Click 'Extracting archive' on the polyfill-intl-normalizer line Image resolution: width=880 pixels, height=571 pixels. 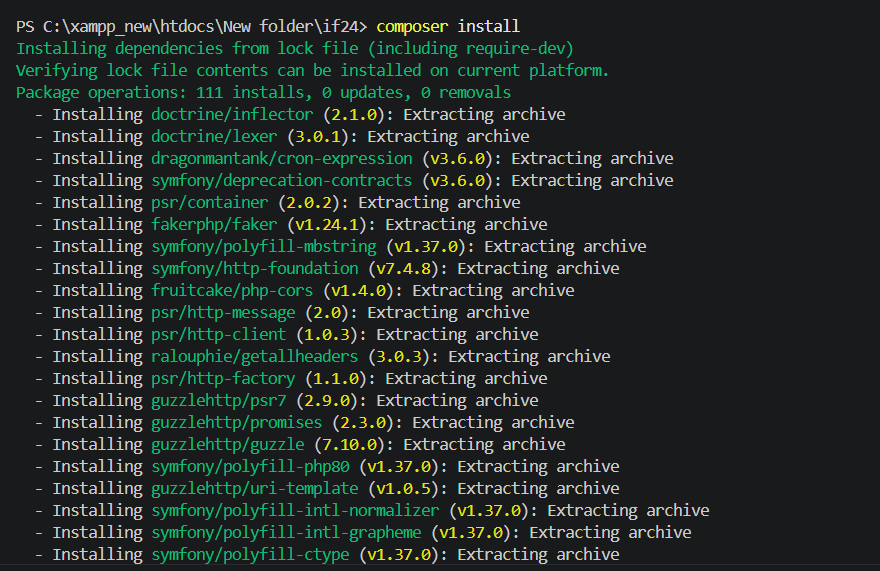[x=629, y=510]
